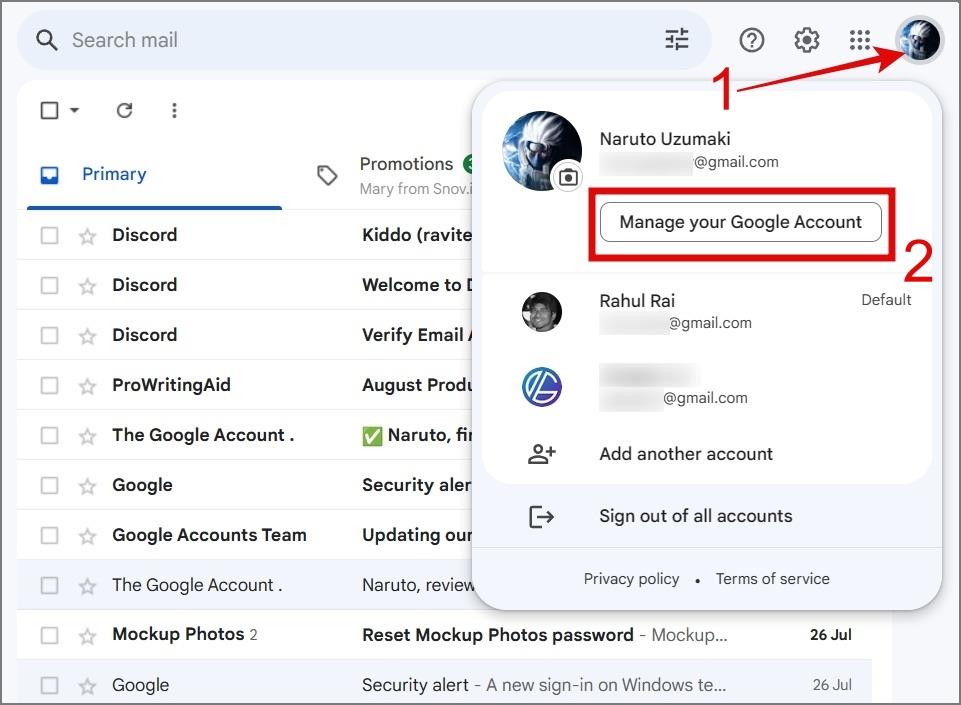961x705 pixels.
Task: Click the Default label beside Rahul Rai
Action: 886,300
